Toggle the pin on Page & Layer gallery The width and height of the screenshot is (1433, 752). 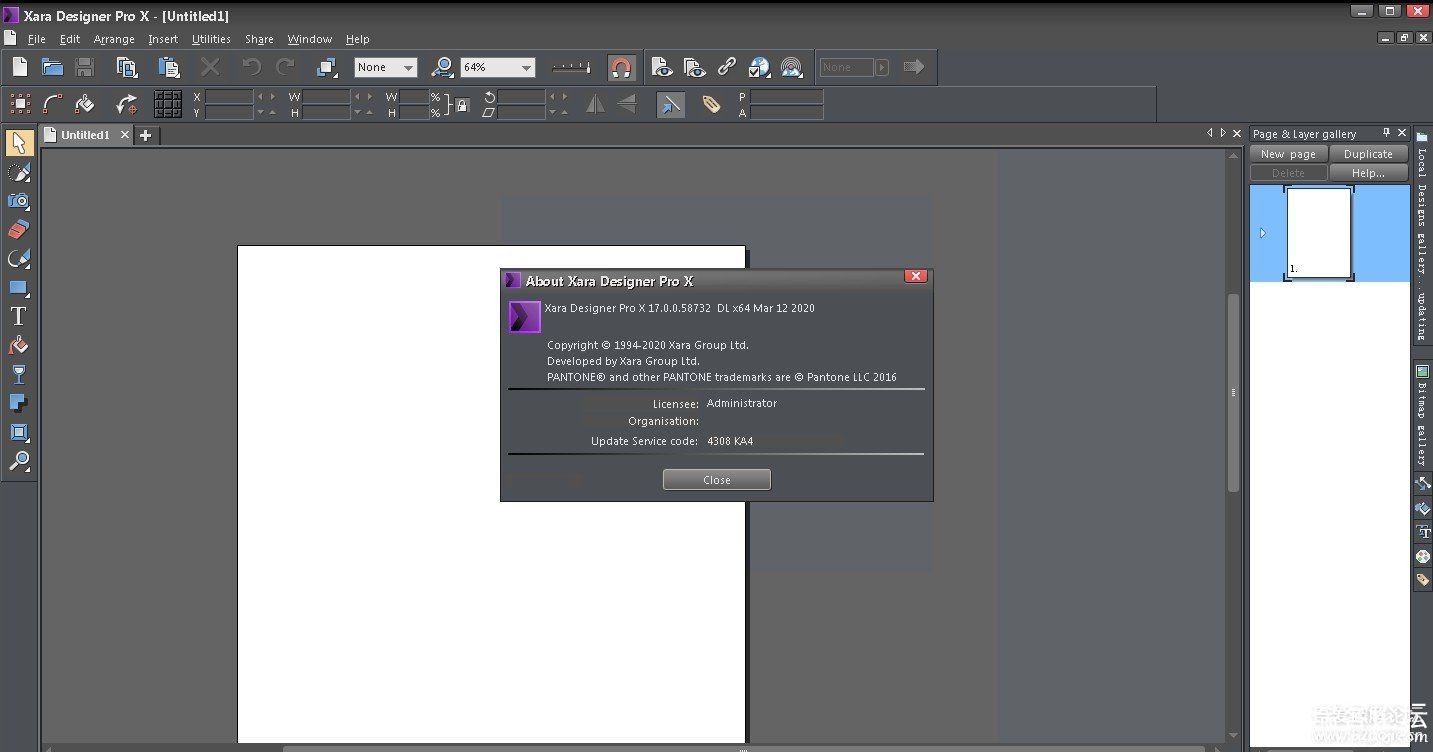1386,133
